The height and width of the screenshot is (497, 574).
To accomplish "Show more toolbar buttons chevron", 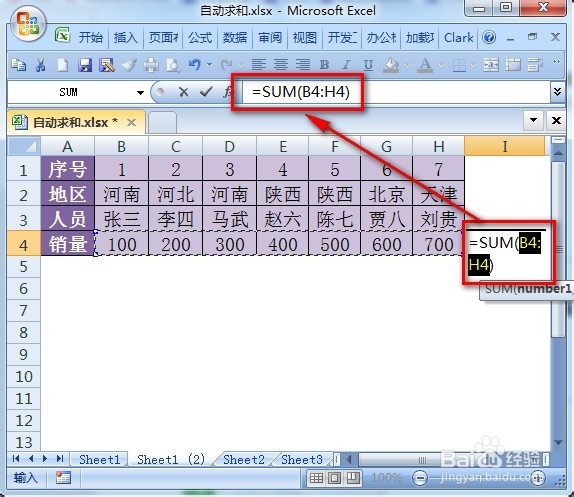I will point(557,62).
